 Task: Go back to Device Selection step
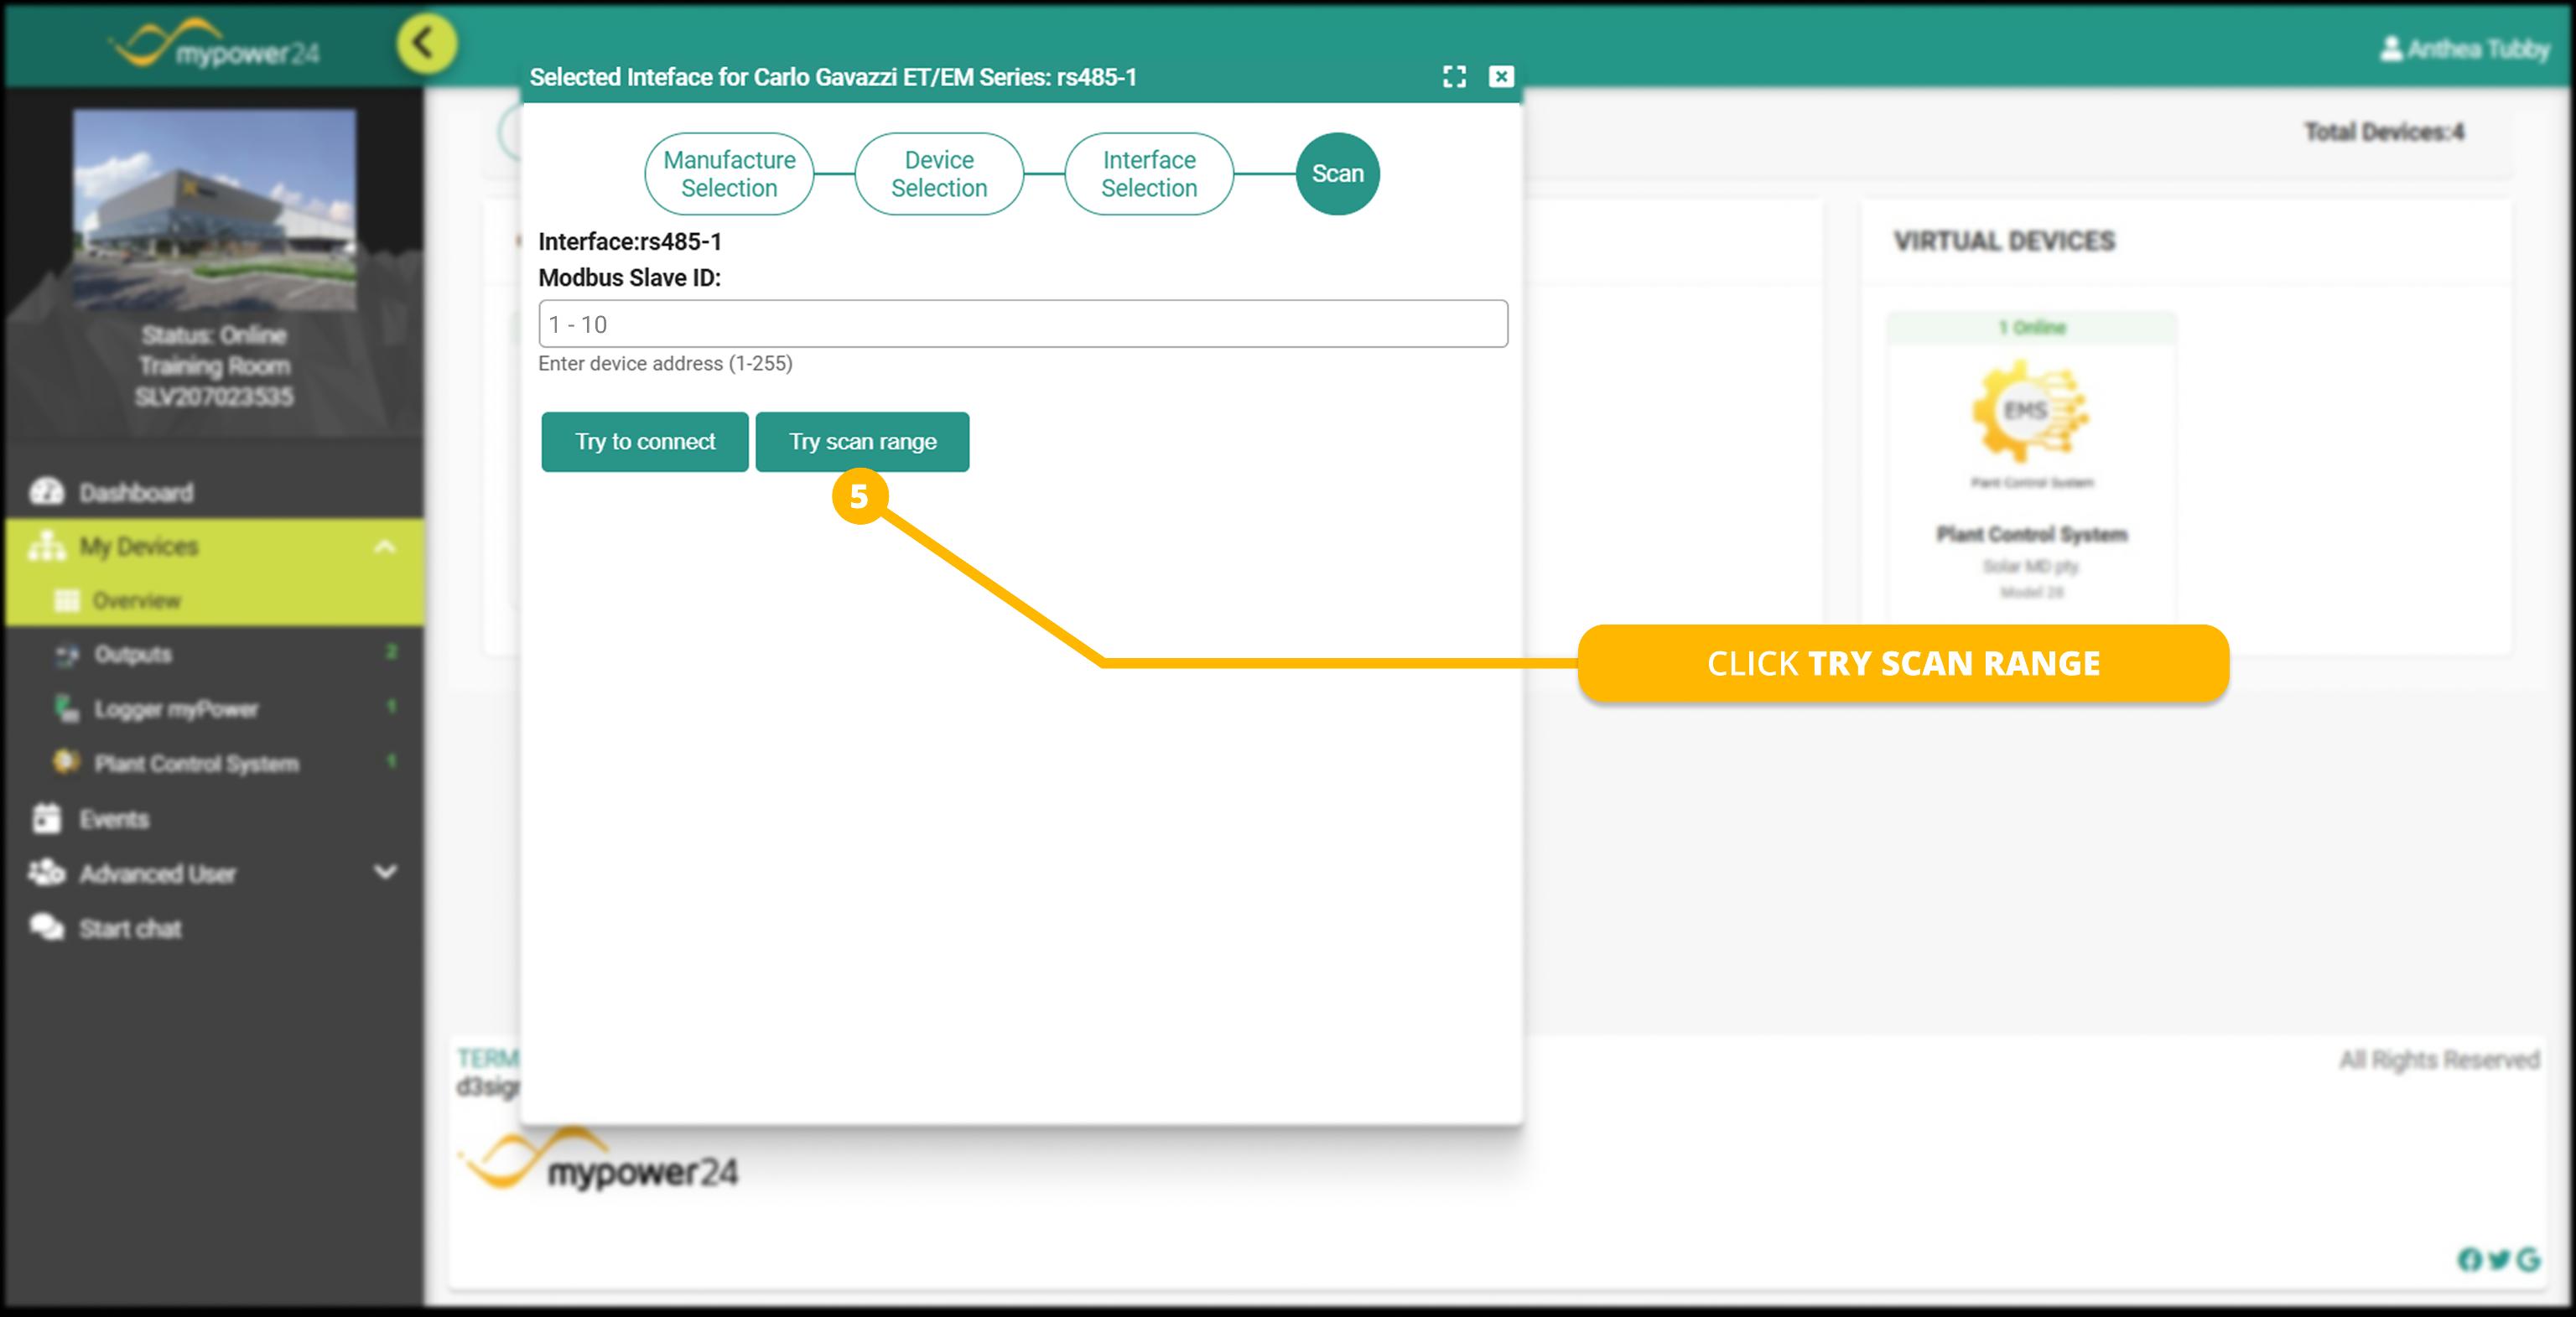tap(938, 174)
